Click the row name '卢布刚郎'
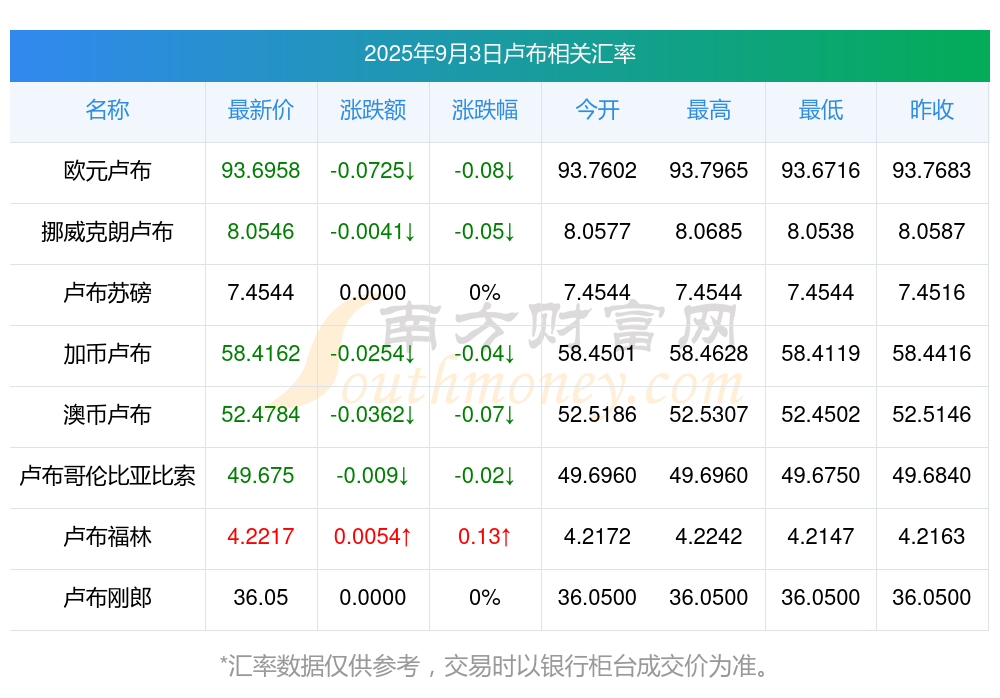The image size is (1000, 698). [x=107, y=598]
